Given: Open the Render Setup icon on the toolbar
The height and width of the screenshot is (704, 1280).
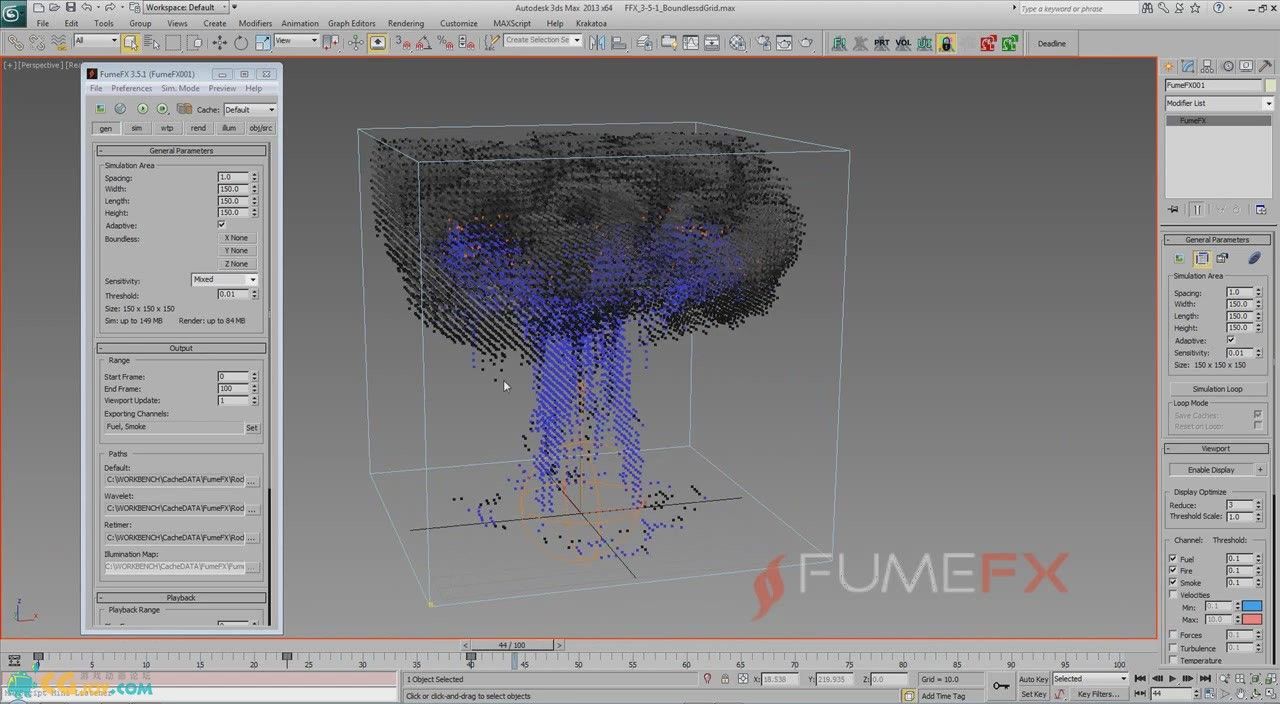Looking at the screenshot, I should [x=764, y=43].
